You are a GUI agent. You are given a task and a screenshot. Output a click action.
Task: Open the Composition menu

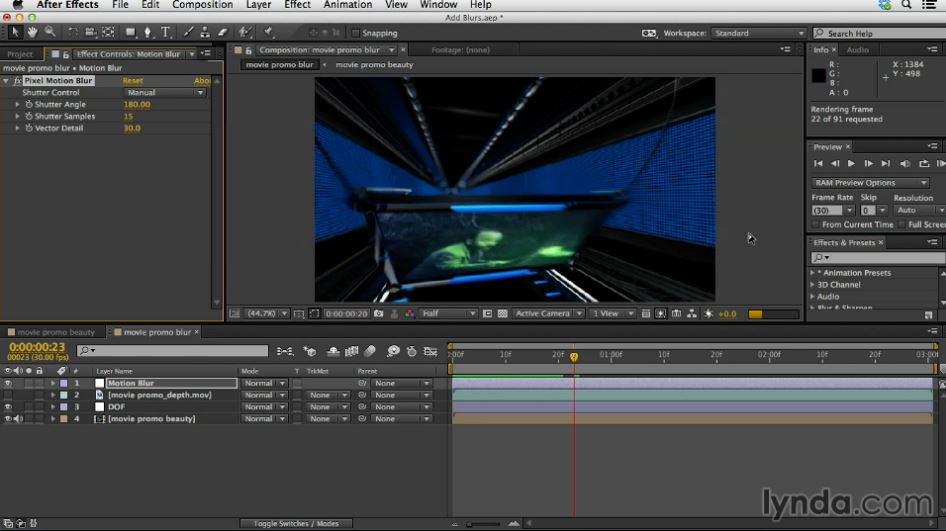click(202, 5)
